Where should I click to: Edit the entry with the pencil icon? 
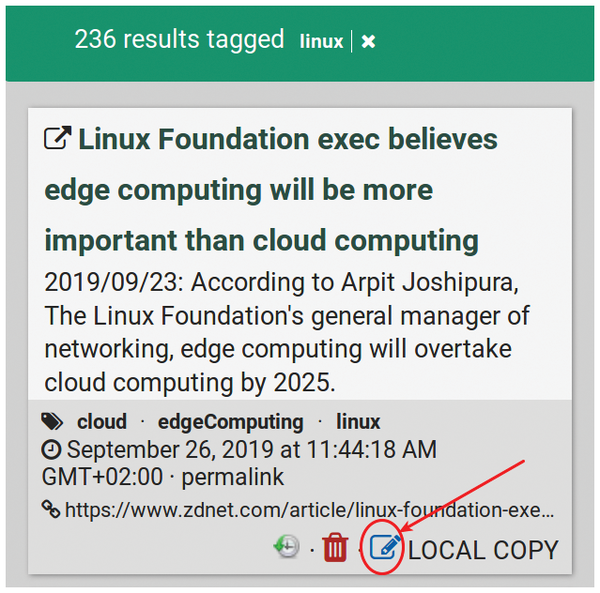[384, 548]
